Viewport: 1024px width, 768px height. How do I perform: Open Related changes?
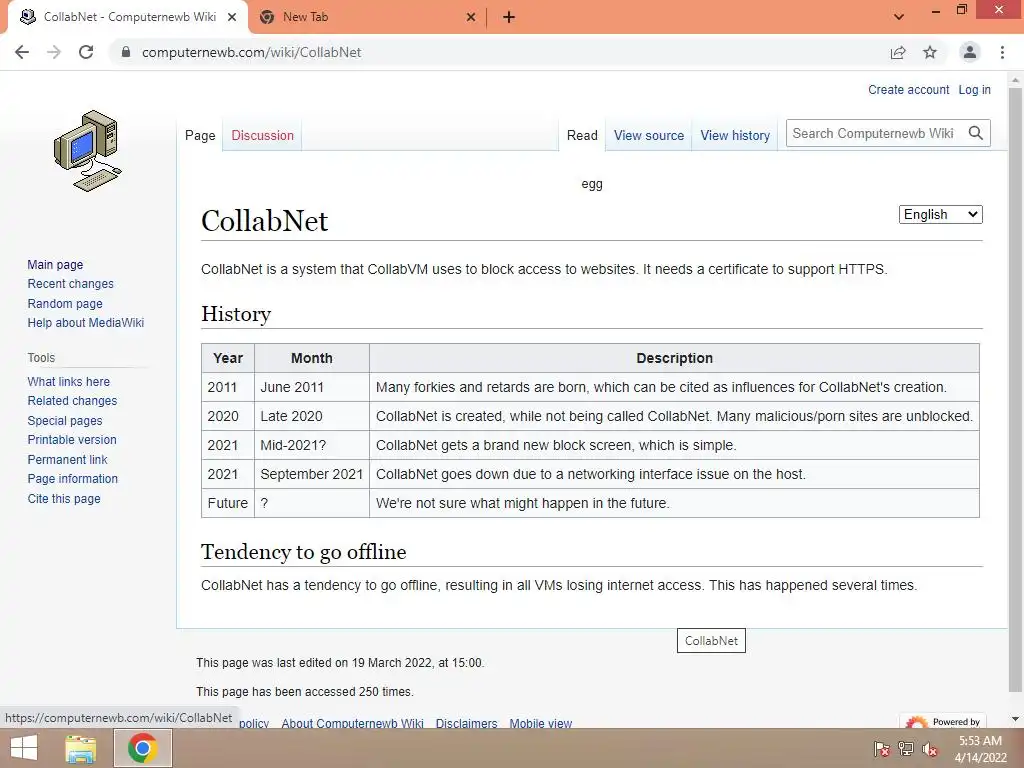point(72,400)
